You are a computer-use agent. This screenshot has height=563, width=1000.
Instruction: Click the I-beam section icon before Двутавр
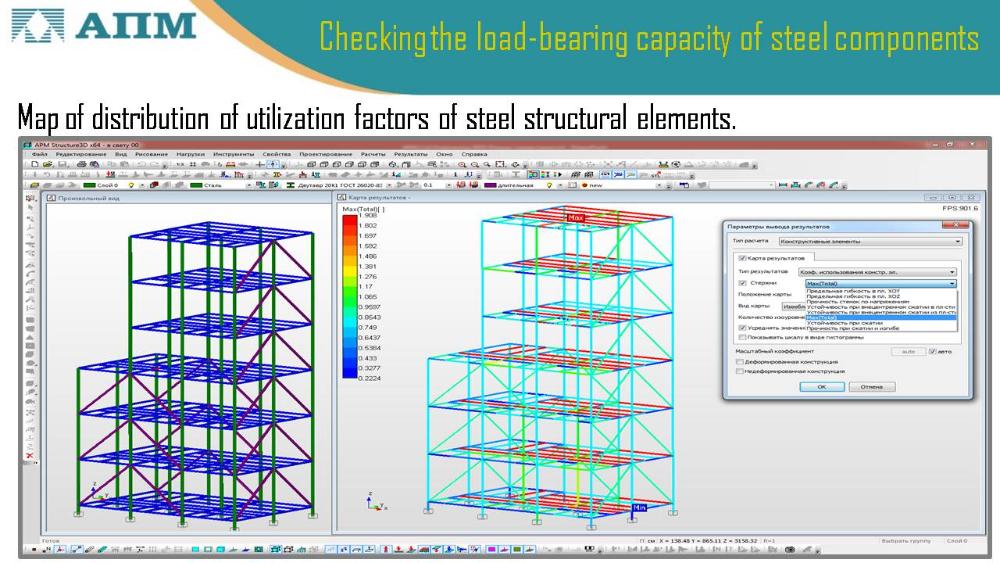click(x=291, y=185)
